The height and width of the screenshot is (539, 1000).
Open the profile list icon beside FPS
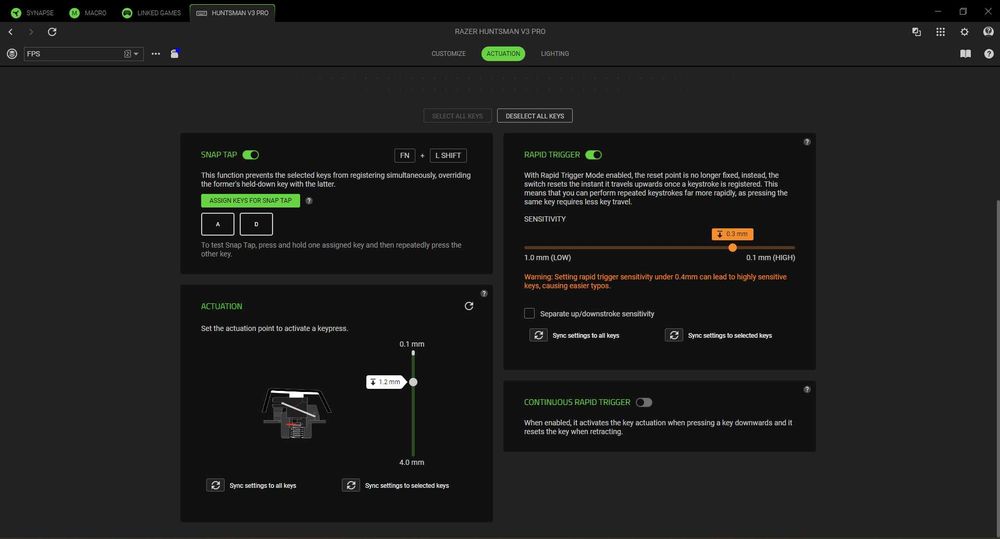pyautogui.click(x=11, y=54)
